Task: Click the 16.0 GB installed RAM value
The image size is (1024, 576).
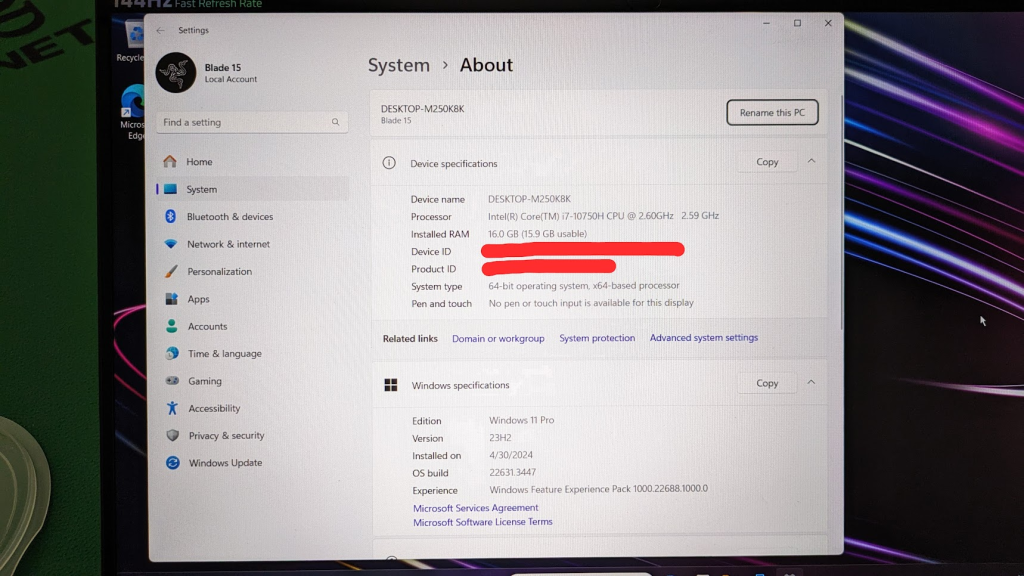Action: 537,233
